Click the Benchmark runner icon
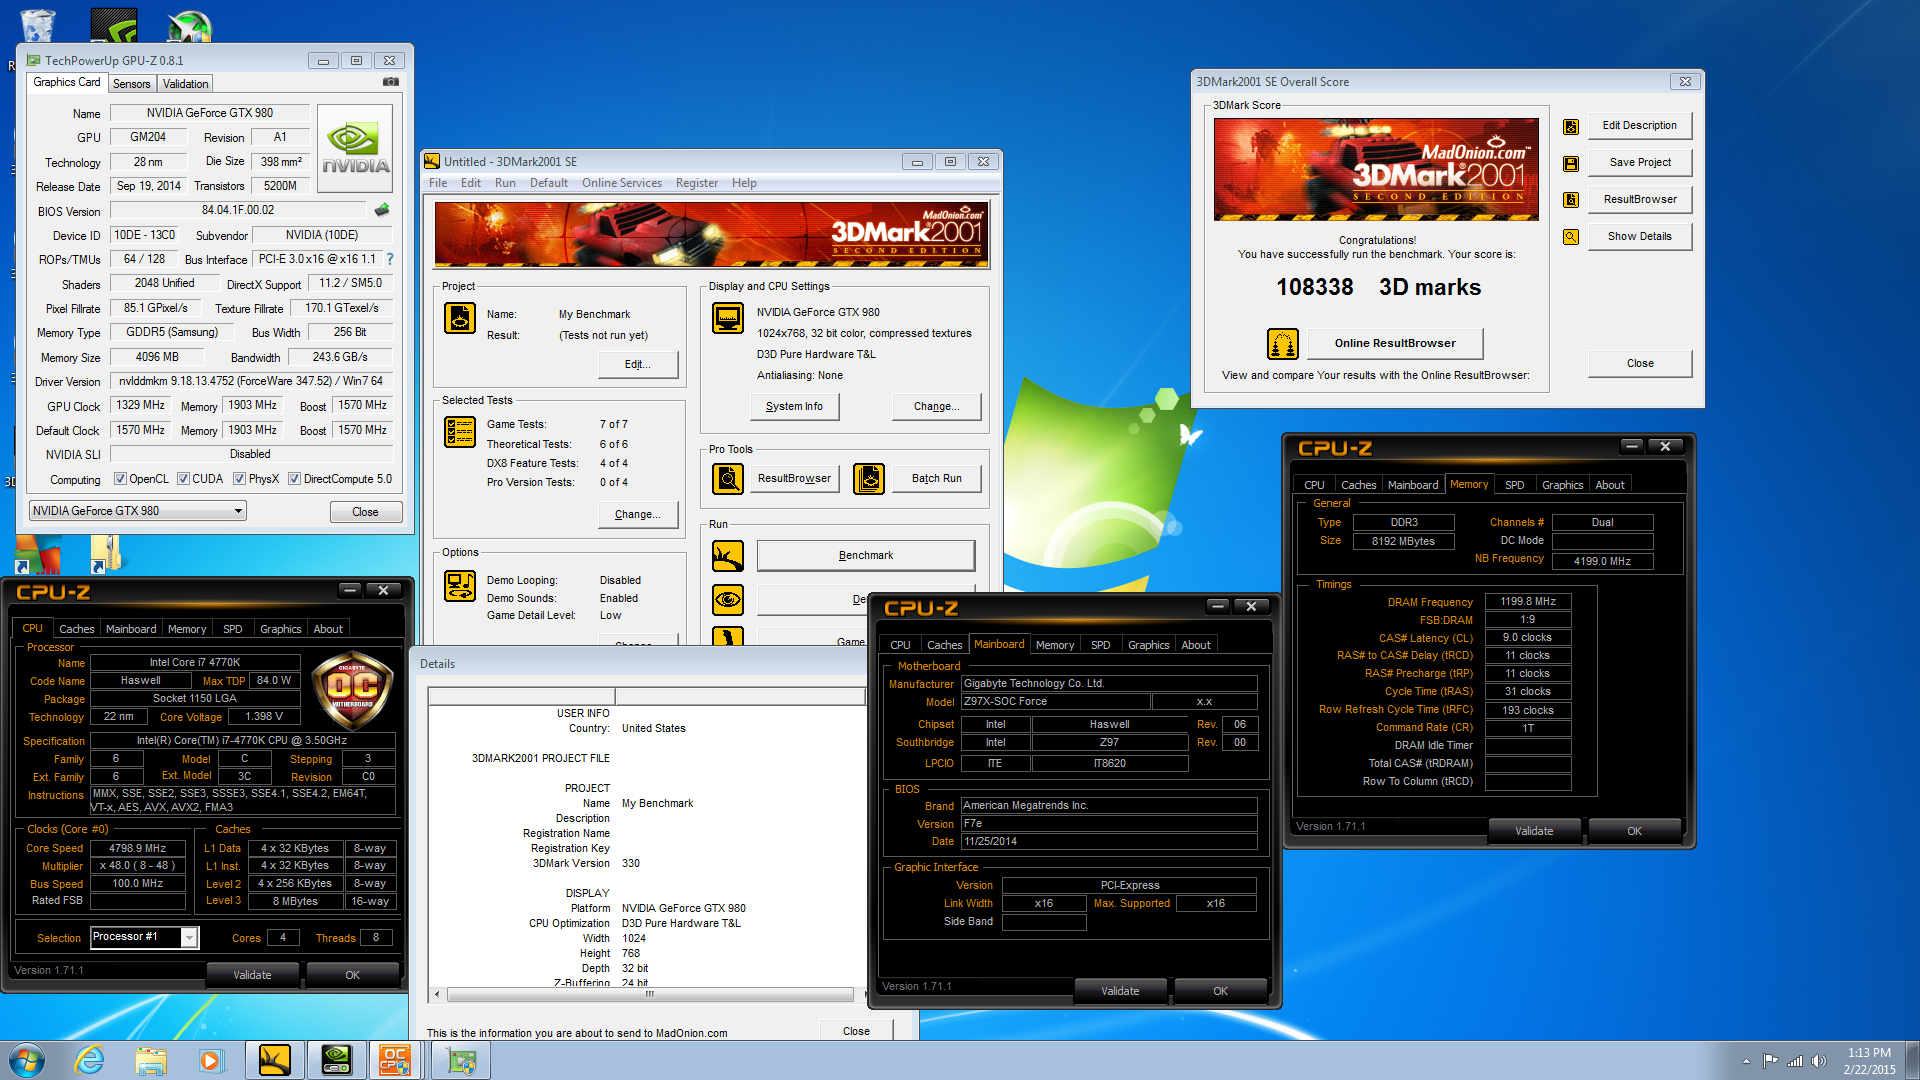The height and width of the screenshot is (1080, 1920). point(728,556)
